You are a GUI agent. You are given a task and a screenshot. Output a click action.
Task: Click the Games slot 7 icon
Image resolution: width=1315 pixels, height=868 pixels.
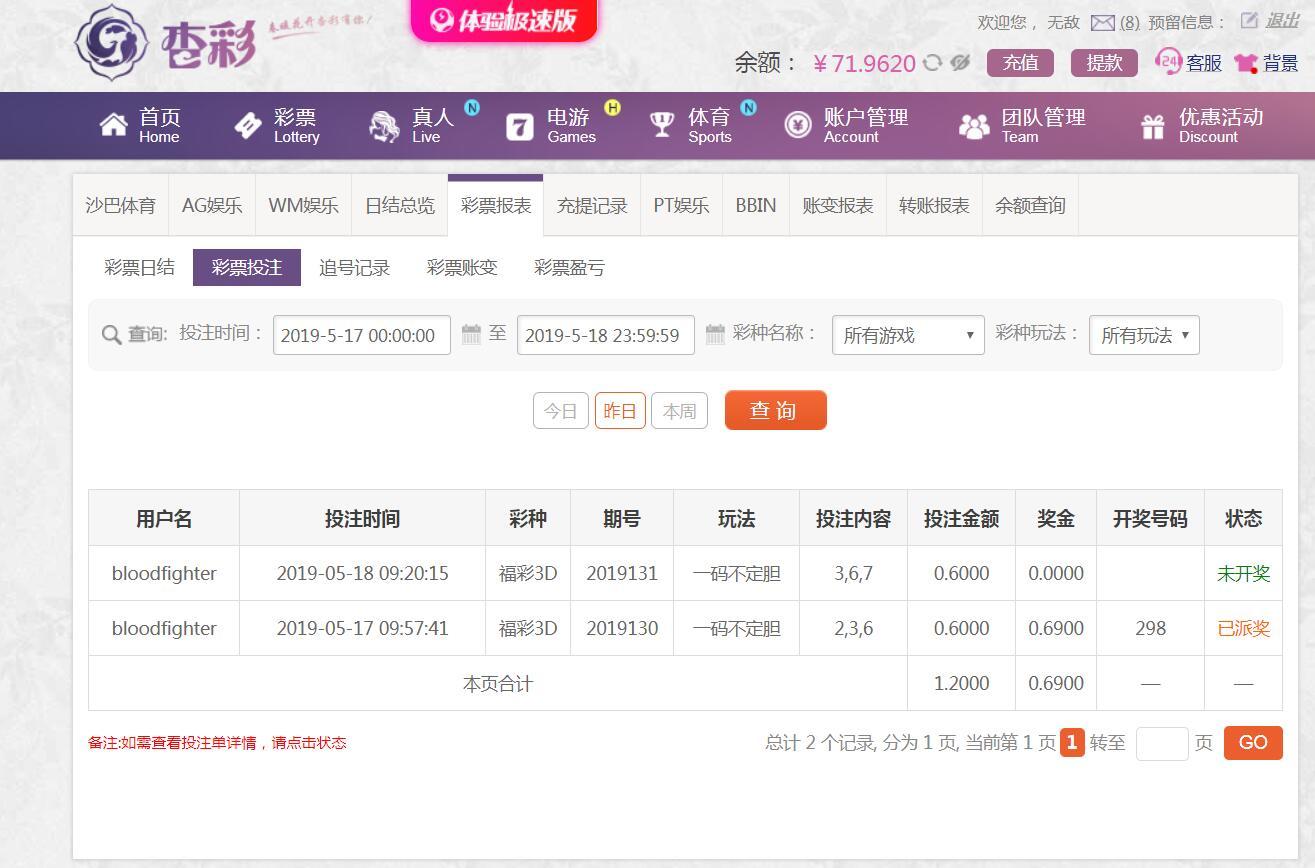point(520,126)
